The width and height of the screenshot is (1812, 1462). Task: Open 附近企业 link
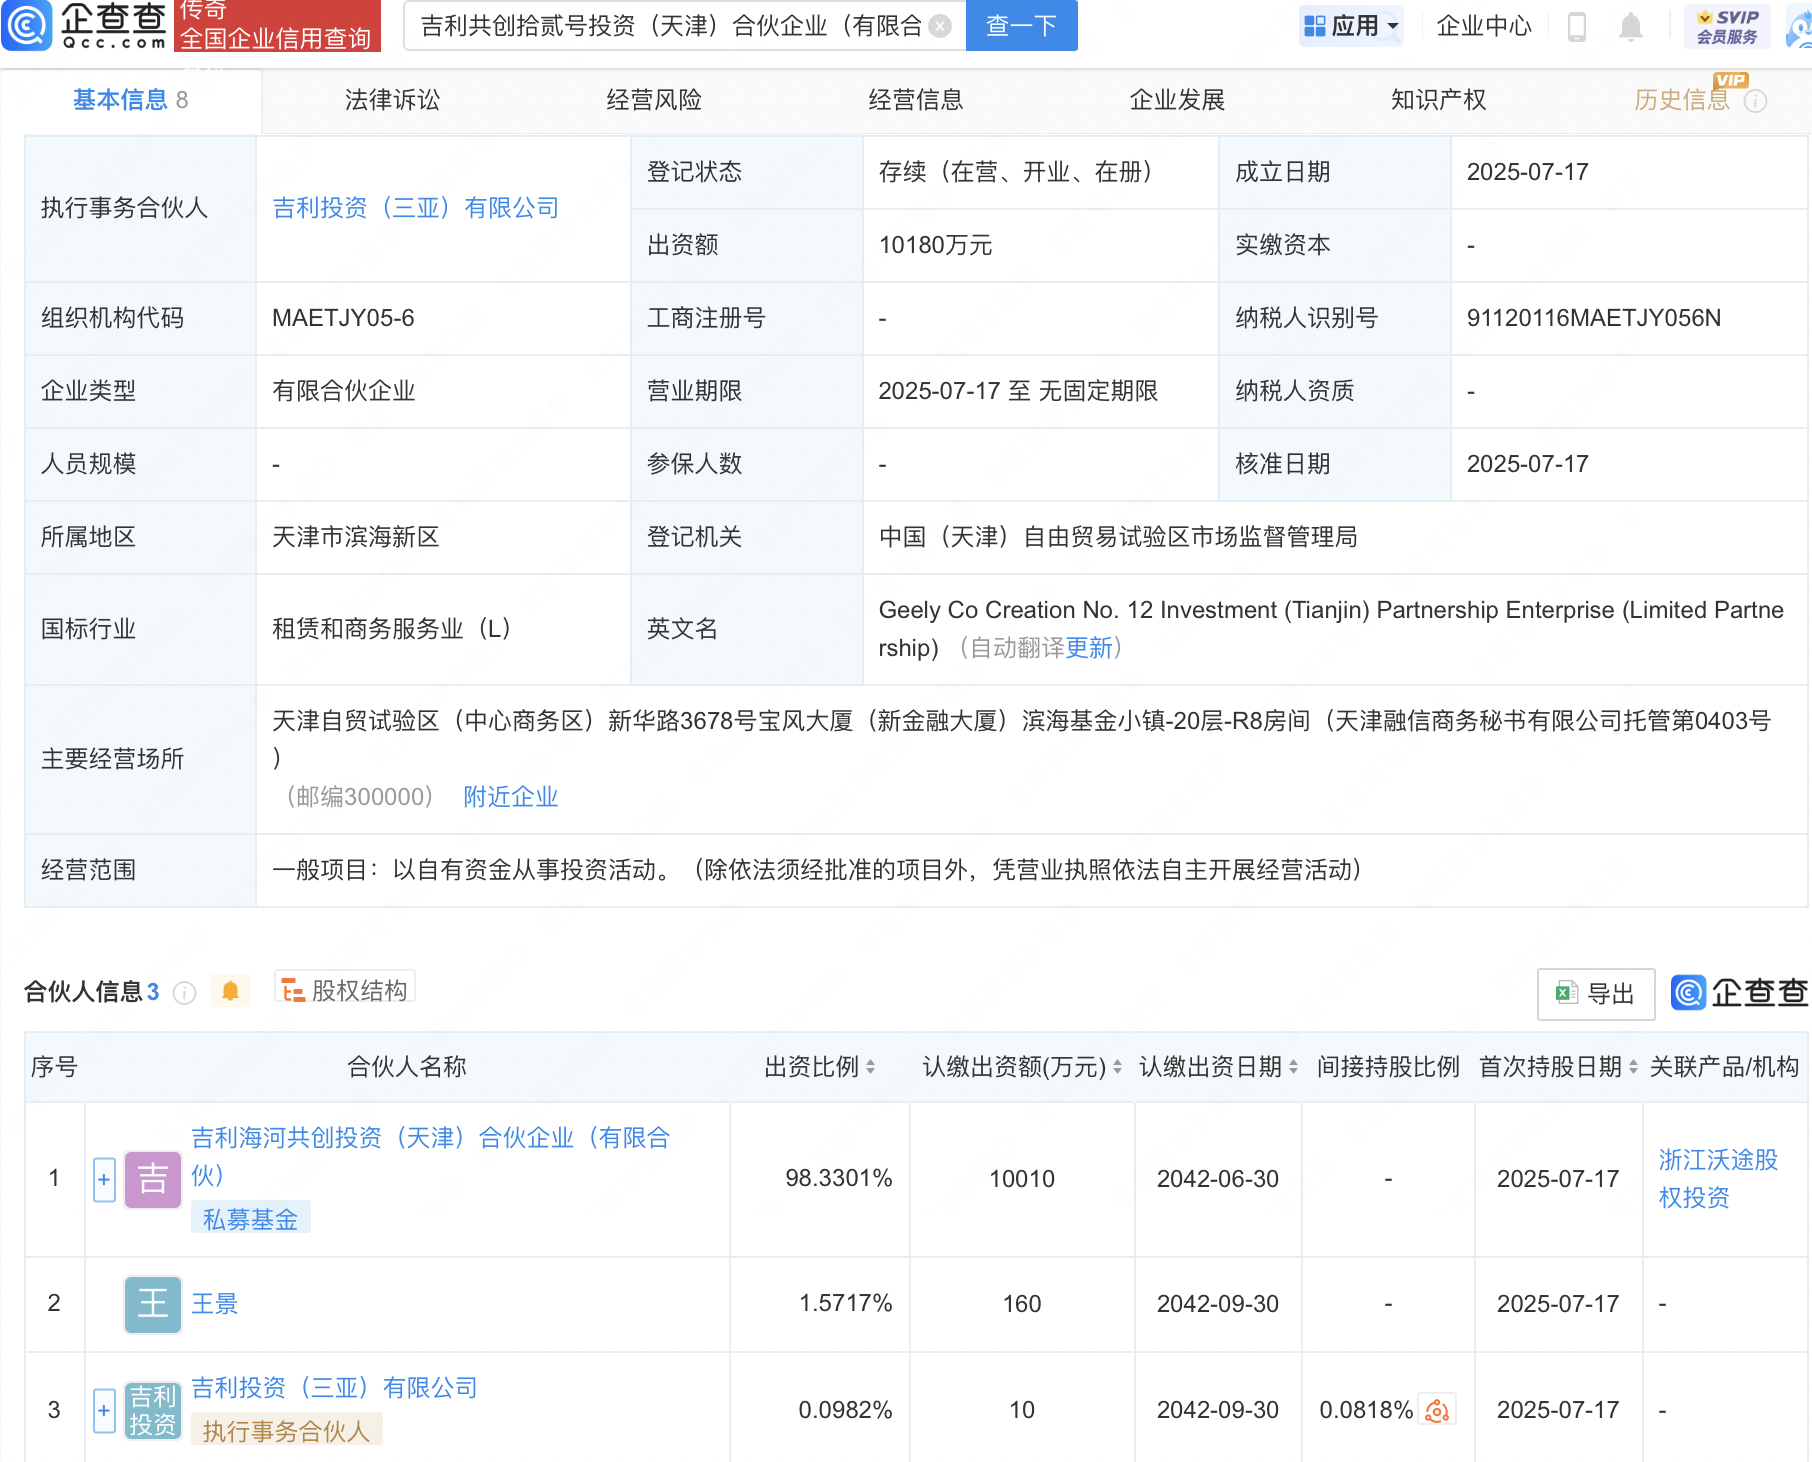click(x=510, y=797)
